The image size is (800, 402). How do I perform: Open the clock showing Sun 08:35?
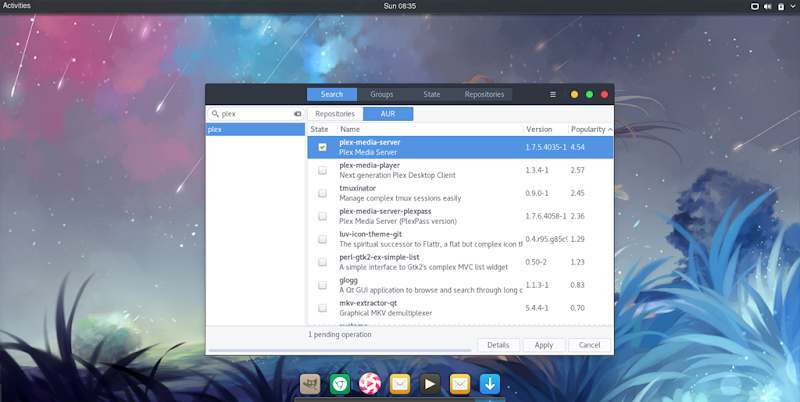(x=399, y=6)
